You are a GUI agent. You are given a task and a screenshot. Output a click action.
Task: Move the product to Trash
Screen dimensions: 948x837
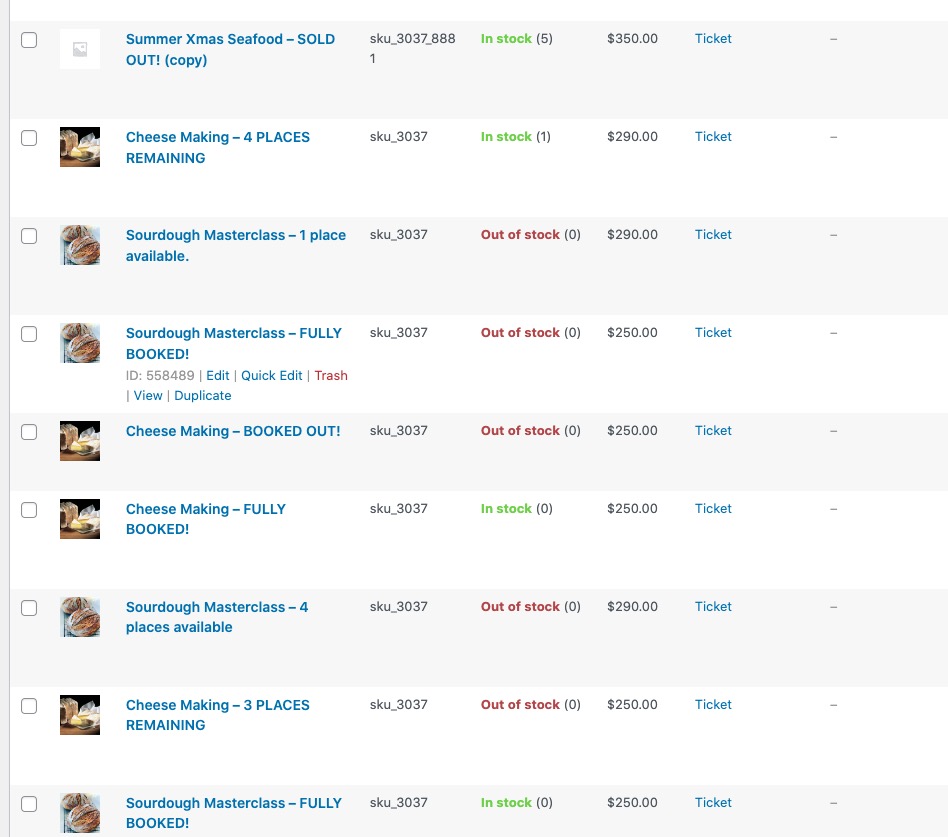pyautogui.click(x=331, y=376)
